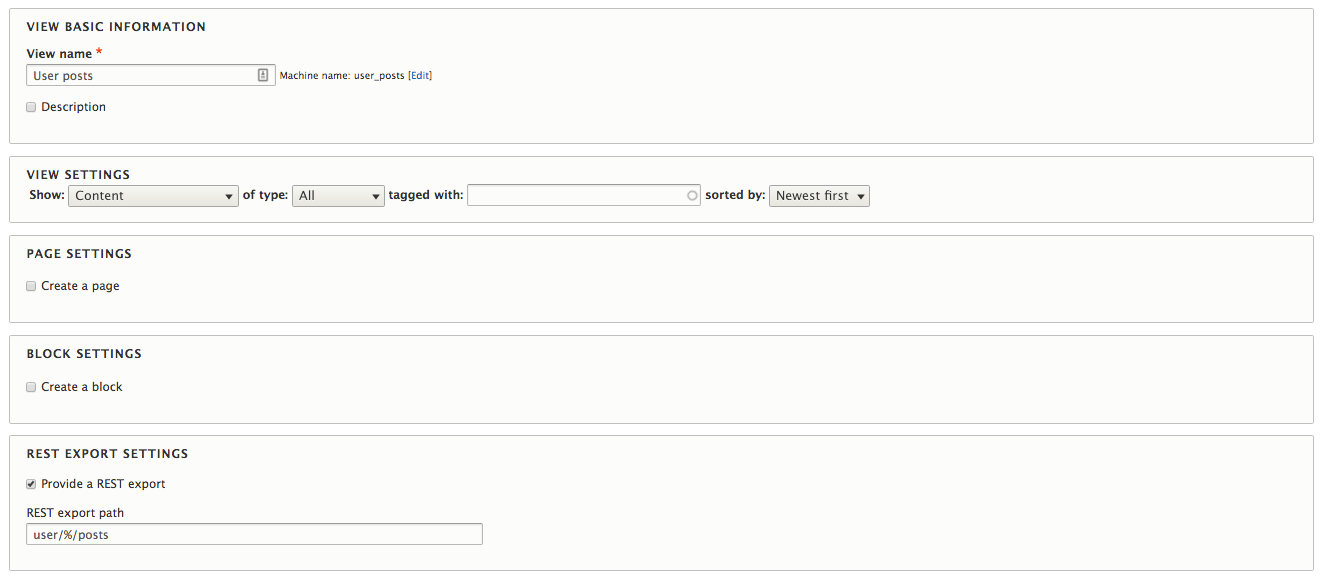Click the View Settings section heading
This screenshot has width=1321, height=579.
pyautogui.click(x=78, y=175)
